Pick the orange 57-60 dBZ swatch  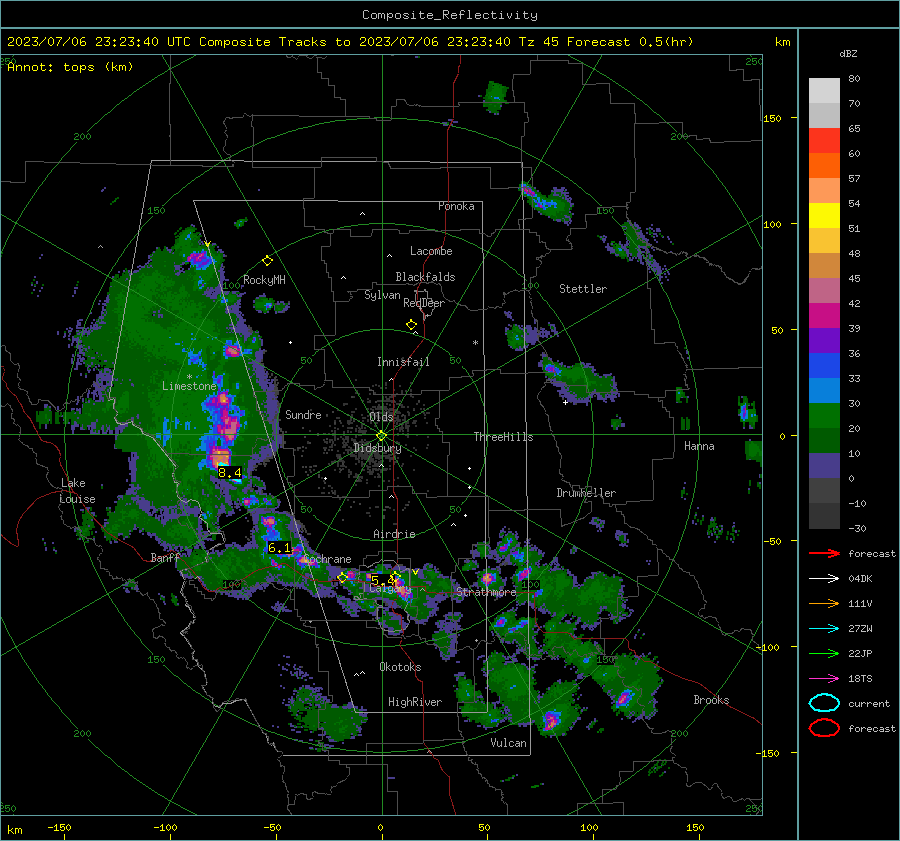pyautogui.click(x=824, y=165)
